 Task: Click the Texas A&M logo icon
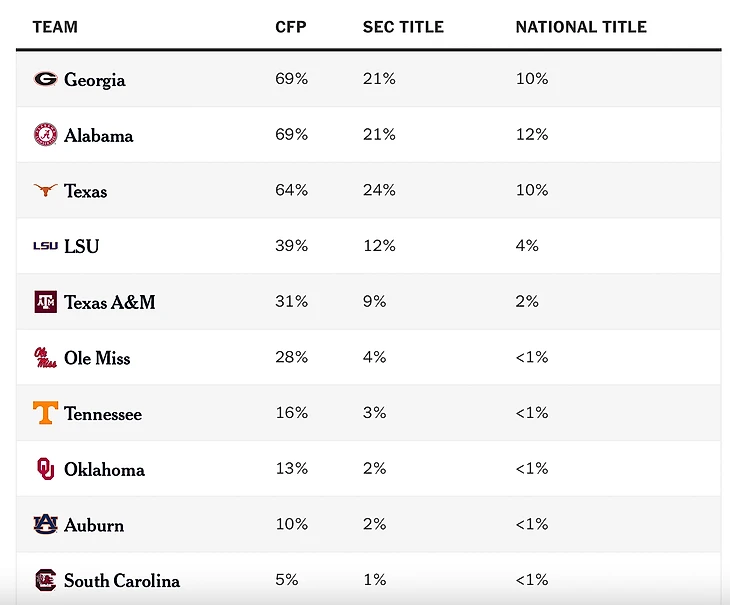pyautogui.click(x=45, y=302)
